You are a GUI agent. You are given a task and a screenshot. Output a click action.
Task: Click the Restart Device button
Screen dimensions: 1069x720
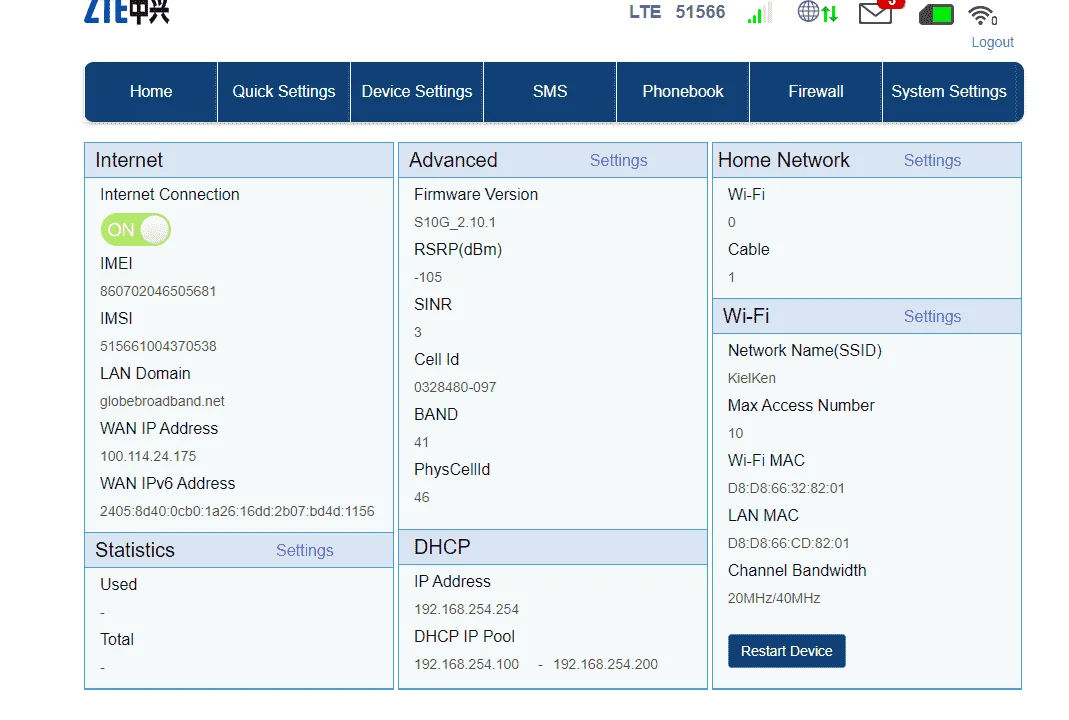[787, 651]
